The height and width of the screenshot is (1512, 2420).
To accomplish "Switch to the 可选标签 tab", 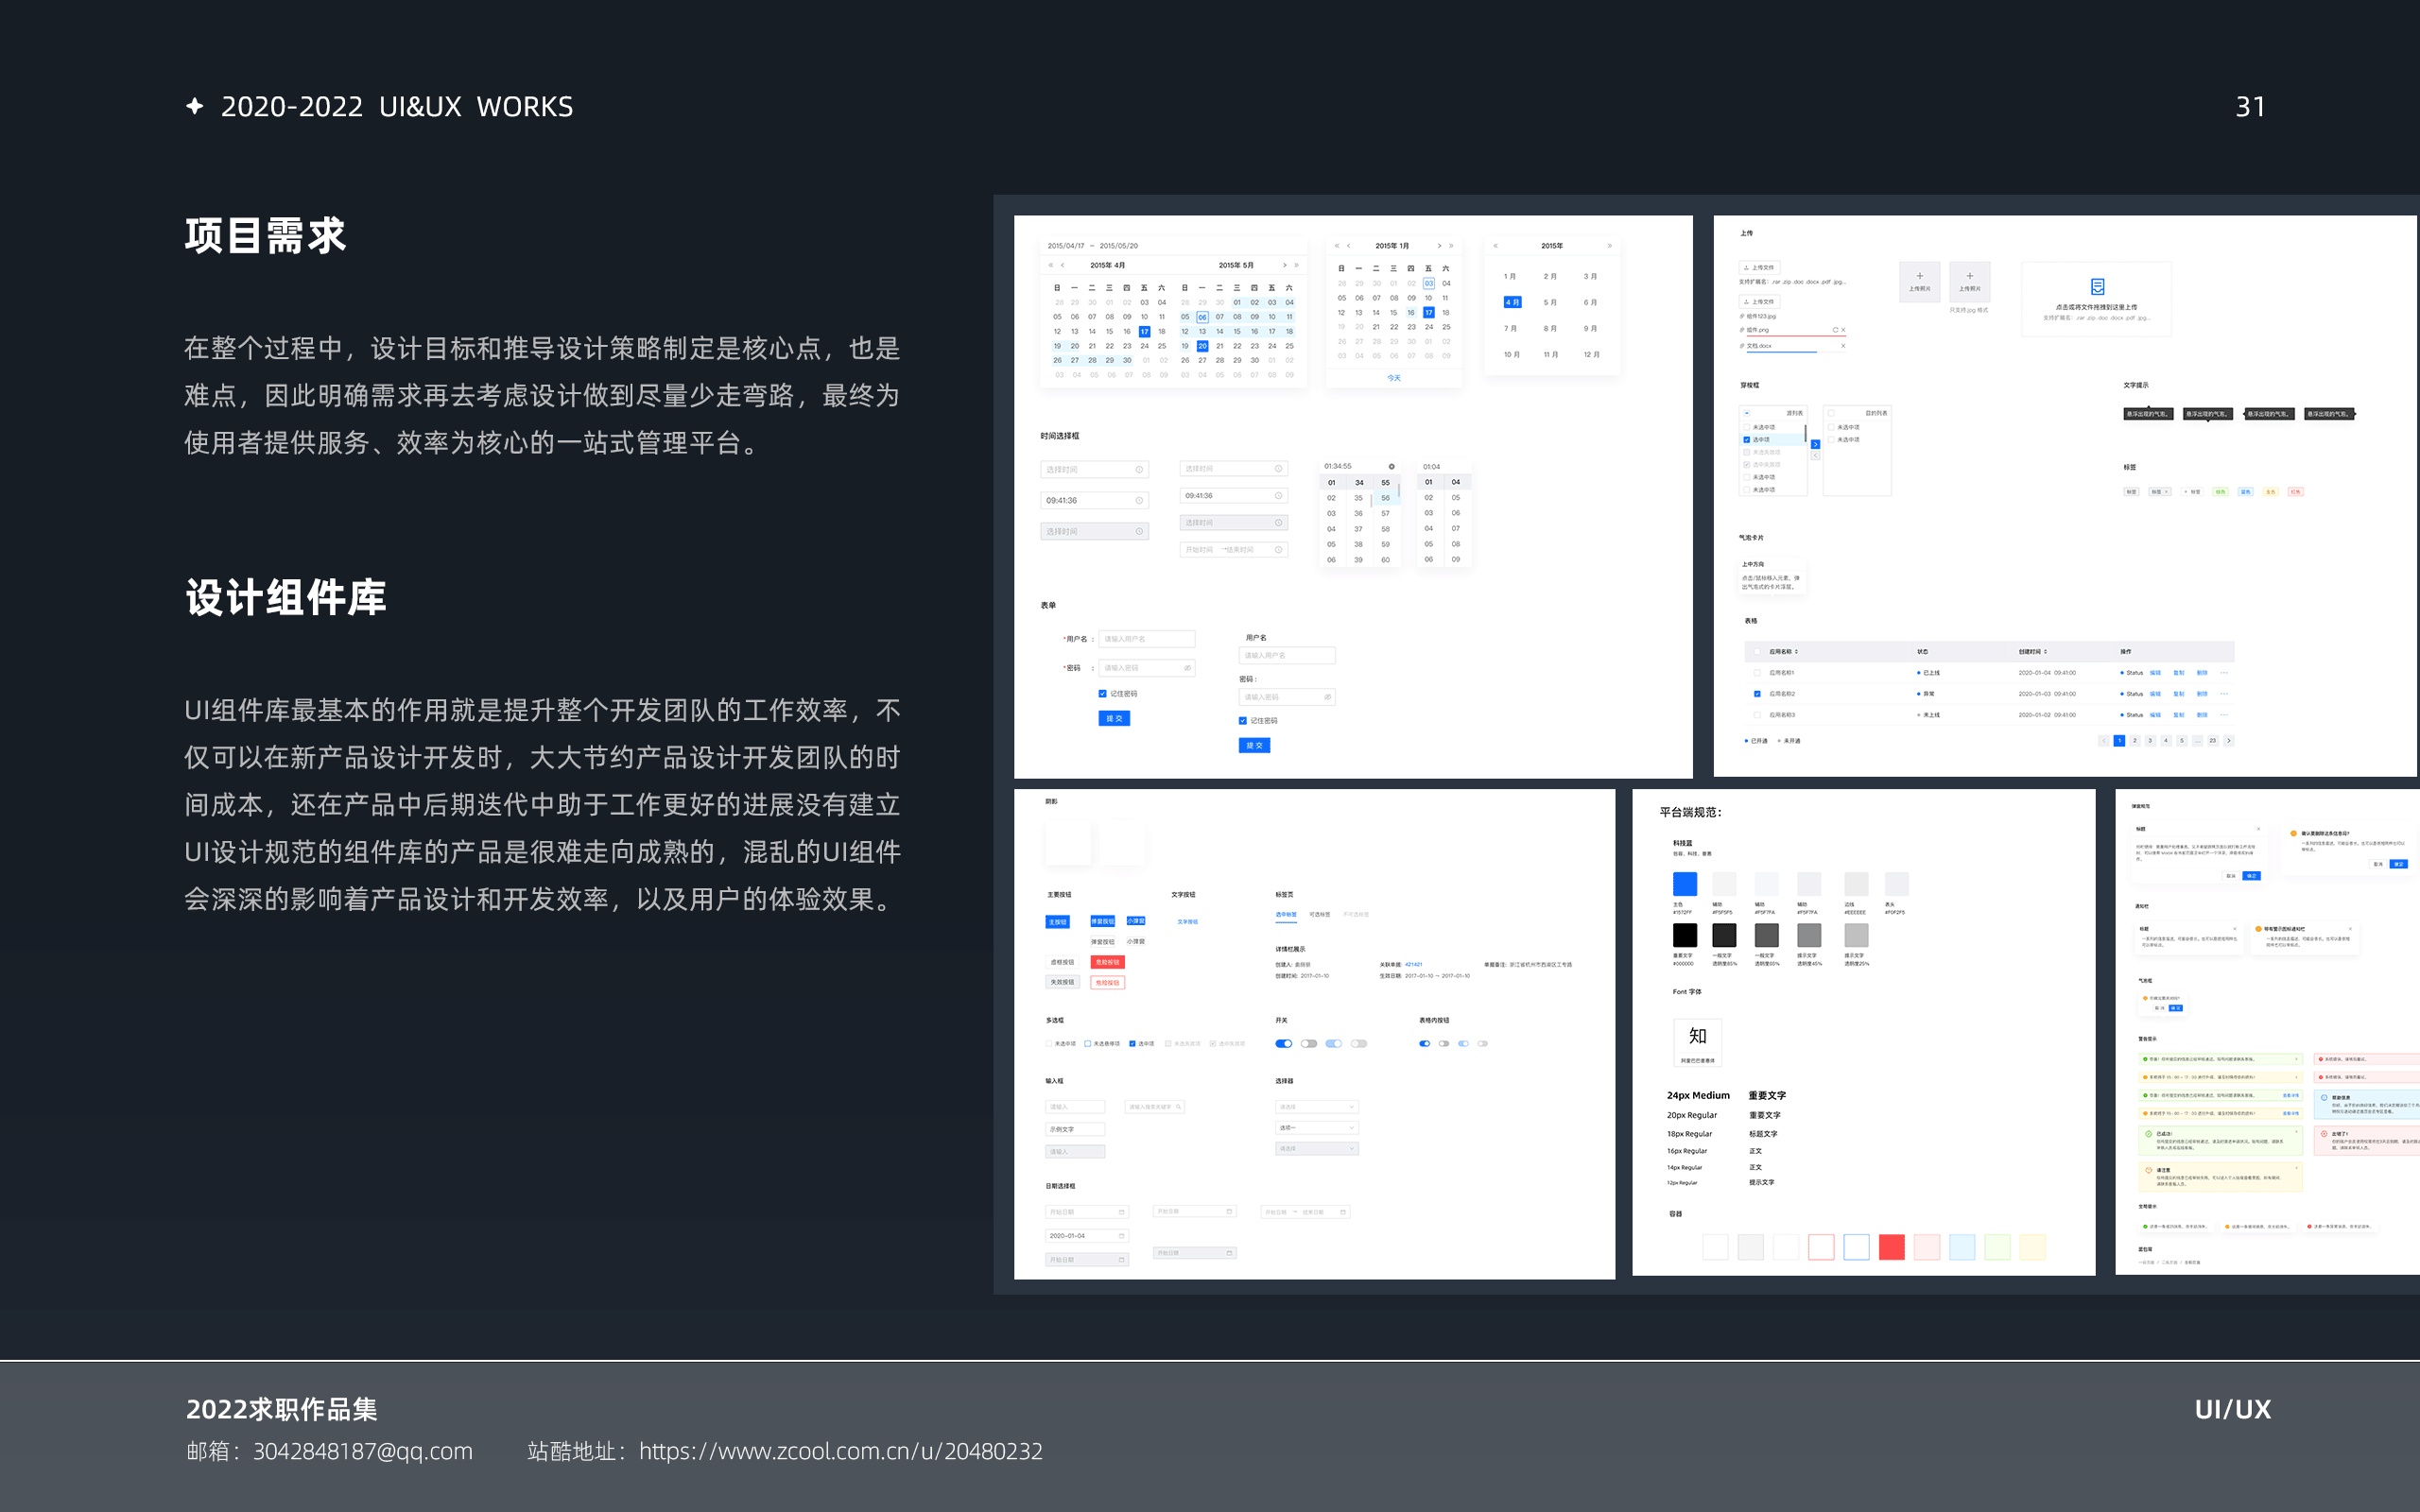I will point(1319,915).
